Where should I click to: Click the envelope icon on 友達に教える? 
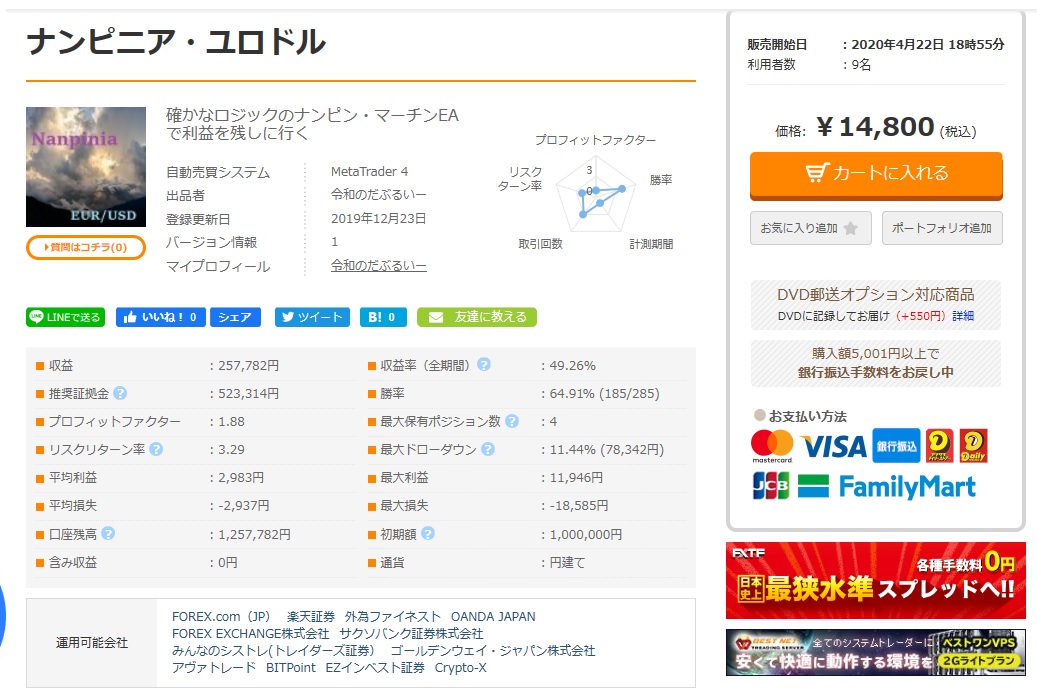[x=436, y=318]
